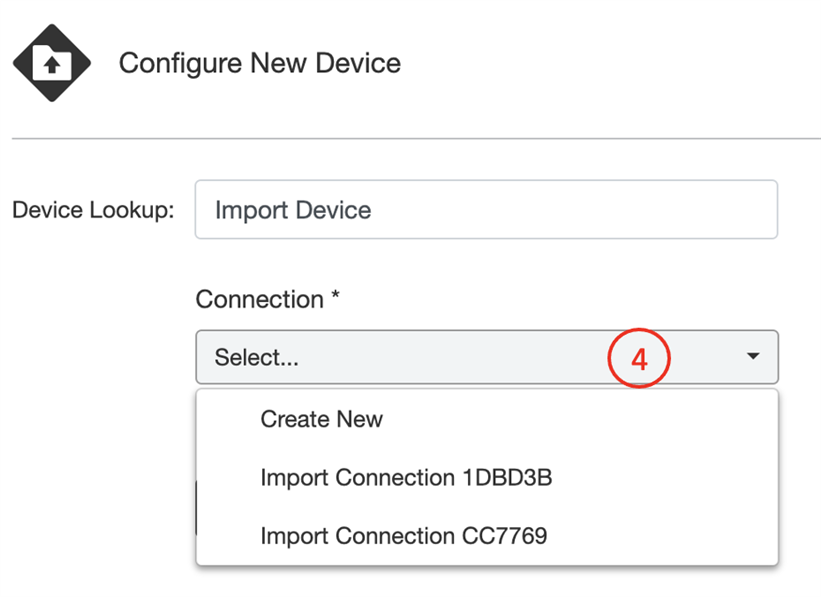Click the "Device Lookup:" label
Viewport: 821px width, 597px height.
point(93,210)
